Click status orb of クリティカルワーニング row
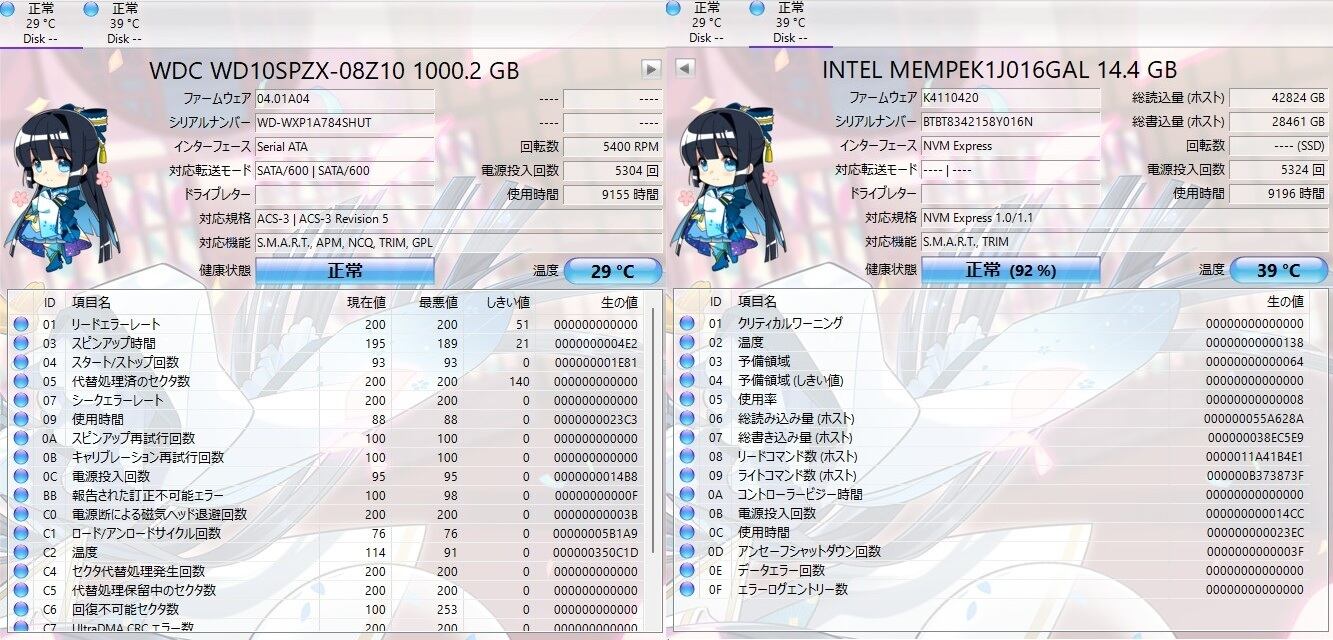This screenshot has height=640, width=1333. point(686,323)
